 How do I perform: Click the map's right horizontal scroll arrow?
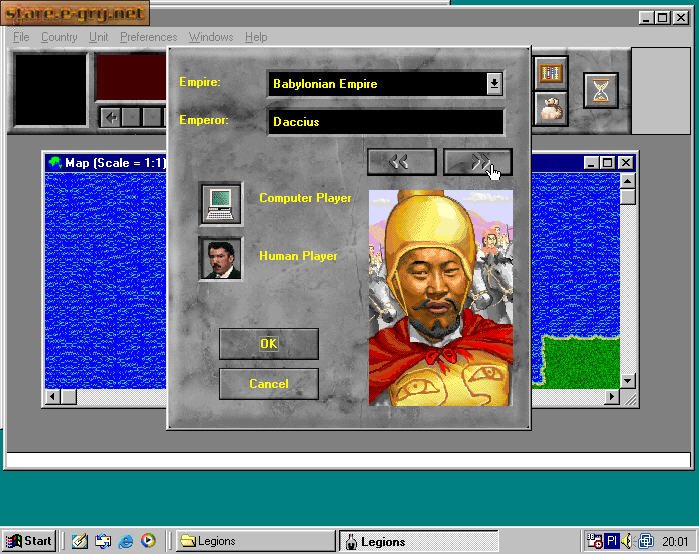click(x=612, y=396)
